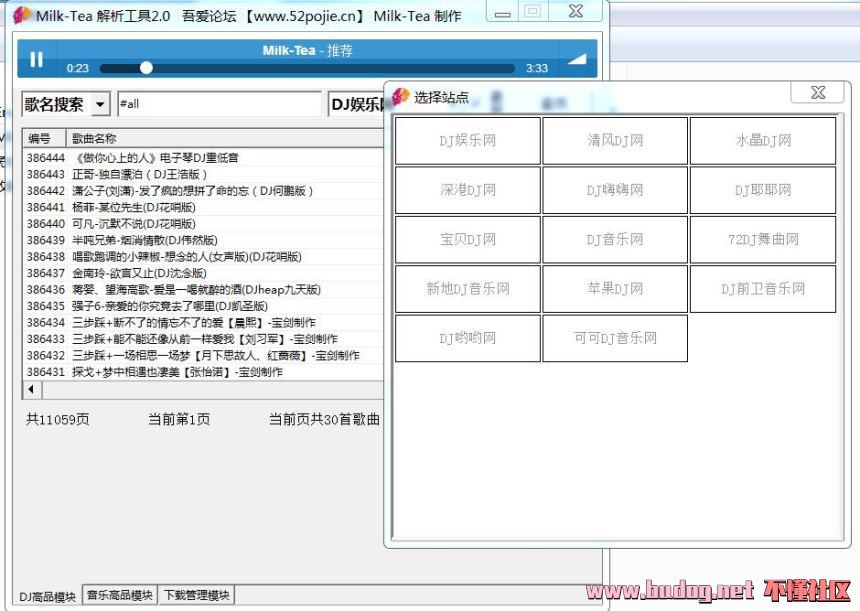Select song 386438 唱歌跑调的小辣椒
Screen dimensions: 860x611
coord(203,257)
